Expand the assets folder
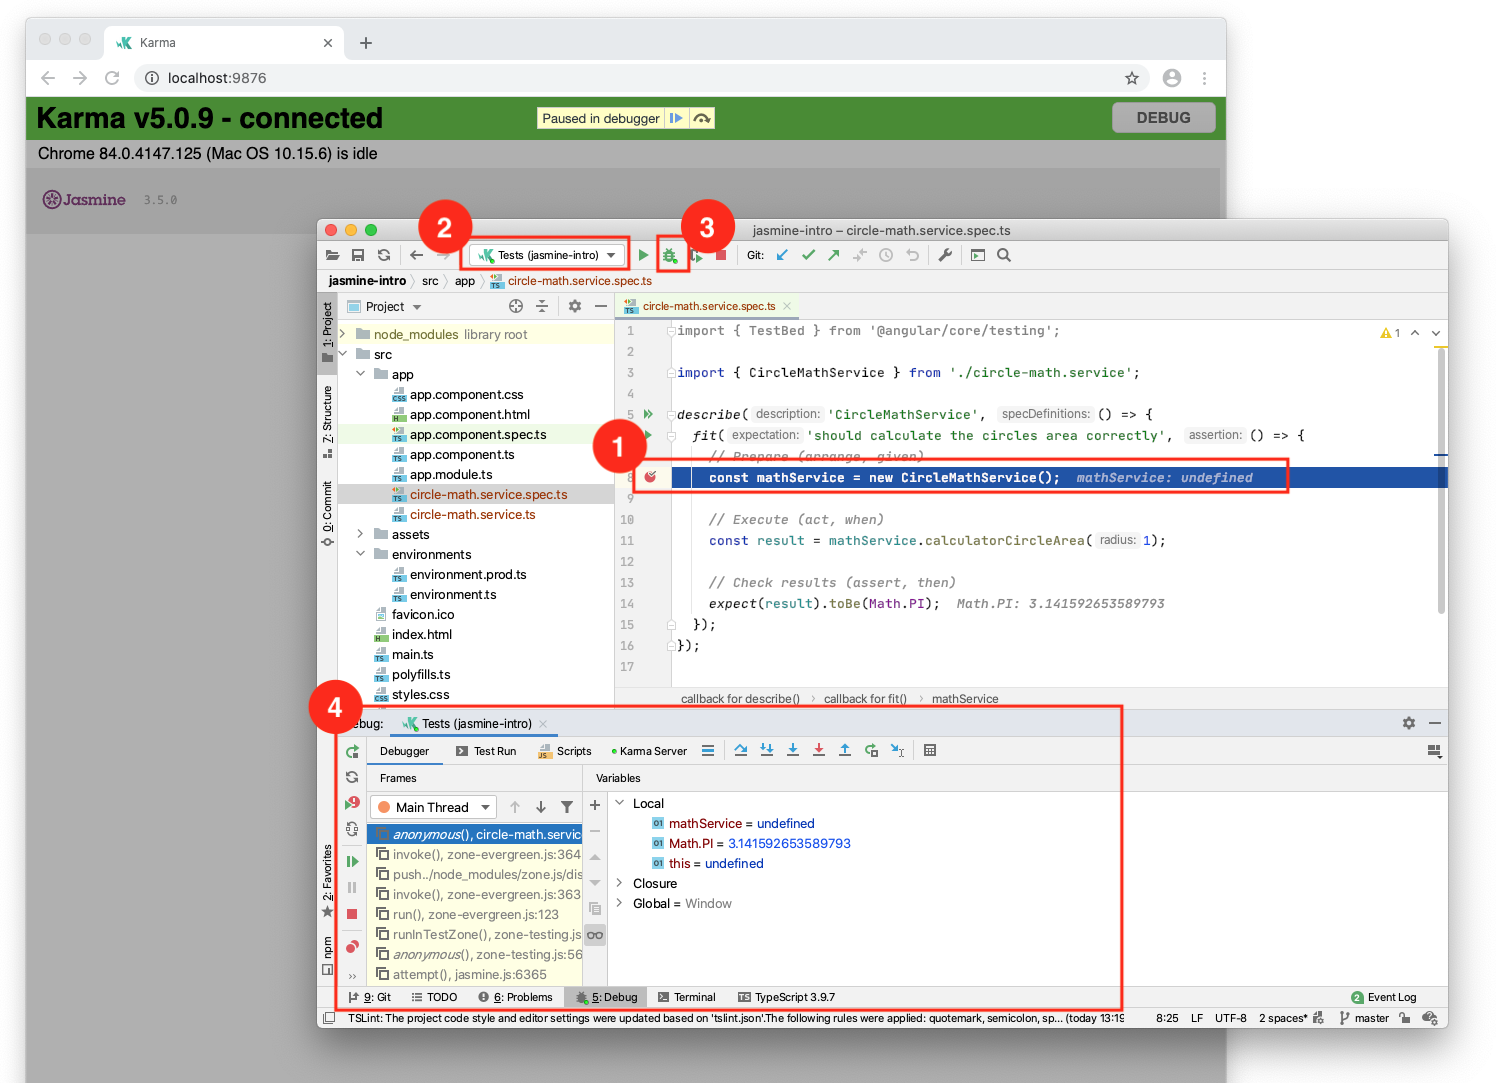The image size is (1498, 1083). coord(361,534)
